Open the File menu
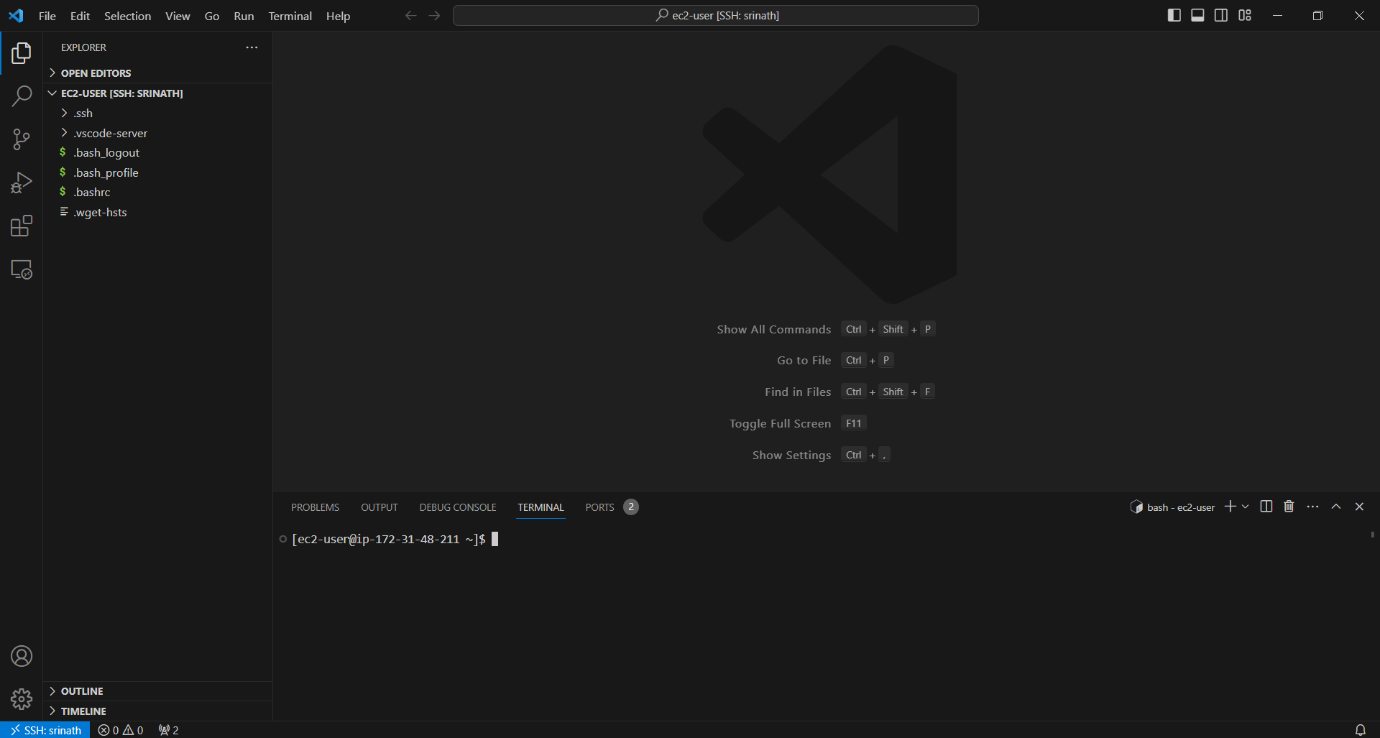The height and width of the screenshot is (738, 1380). pos(47,16)
